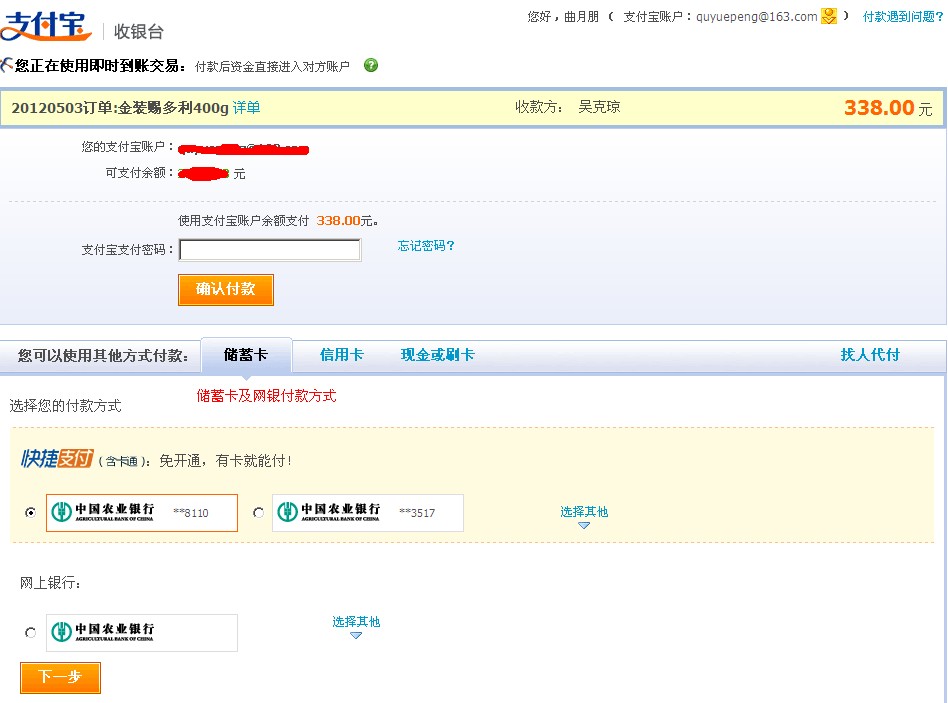
Task: Focus the 支付宝支付密码 input field
Action: pos(270,250)
